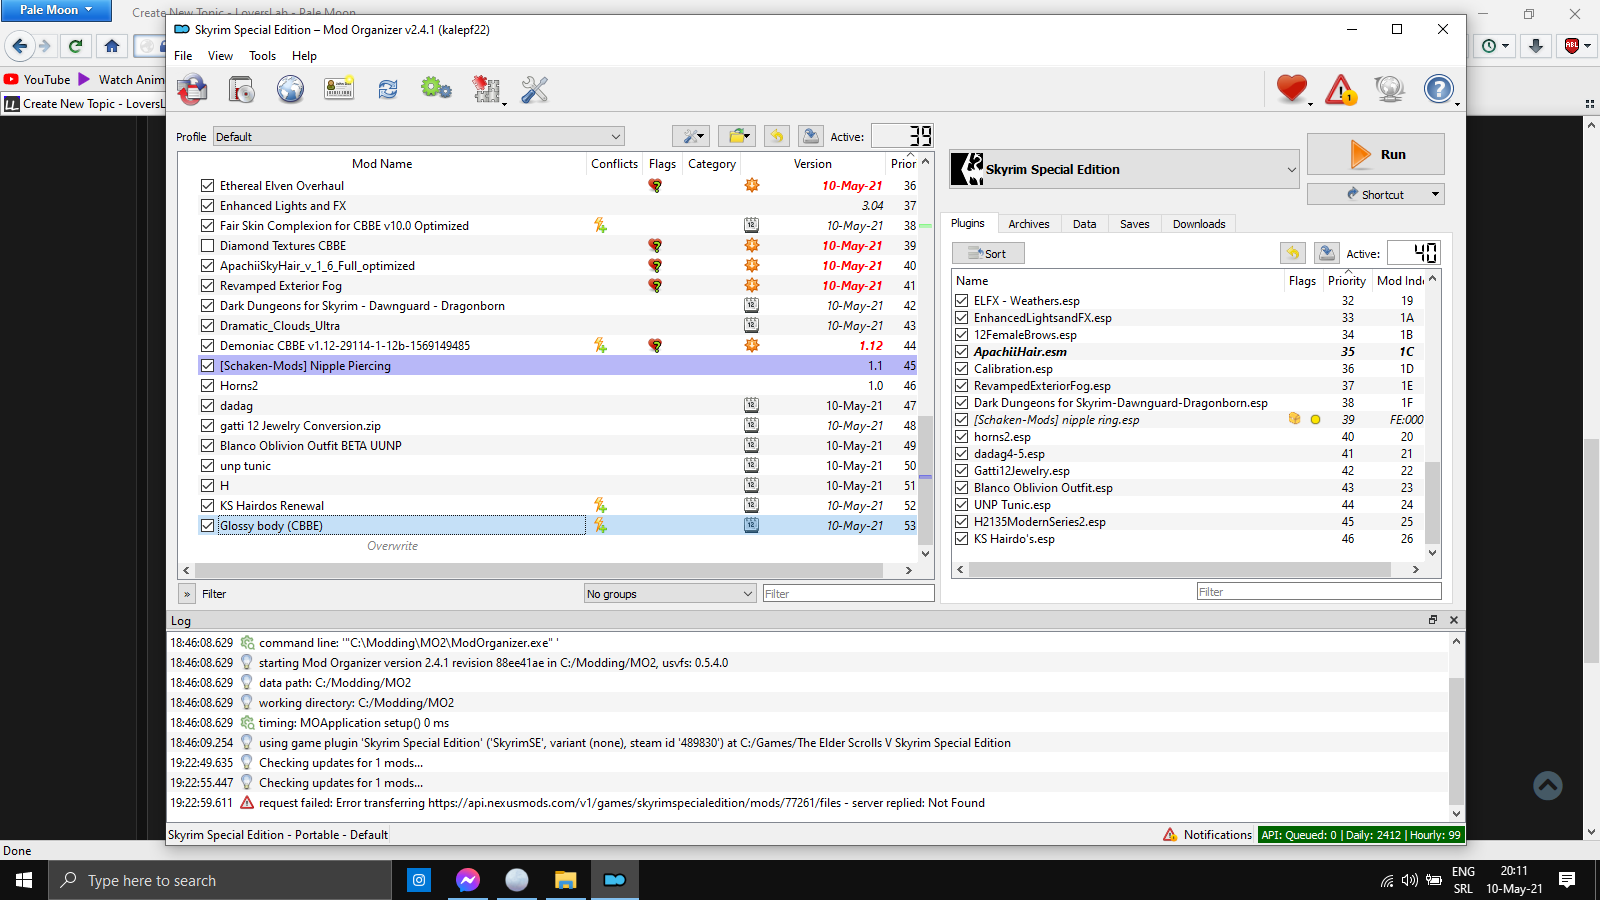1600x900 pixels.
Task: Expand the Skyrim Special Edition executable dropdown
Action: point(1124,169)
